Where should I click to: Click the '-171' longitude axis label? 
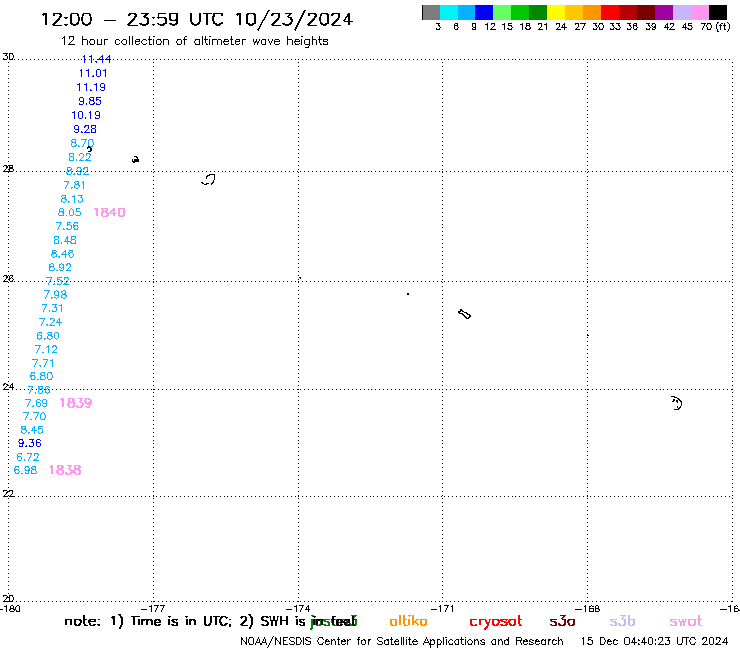coord(442,608)
